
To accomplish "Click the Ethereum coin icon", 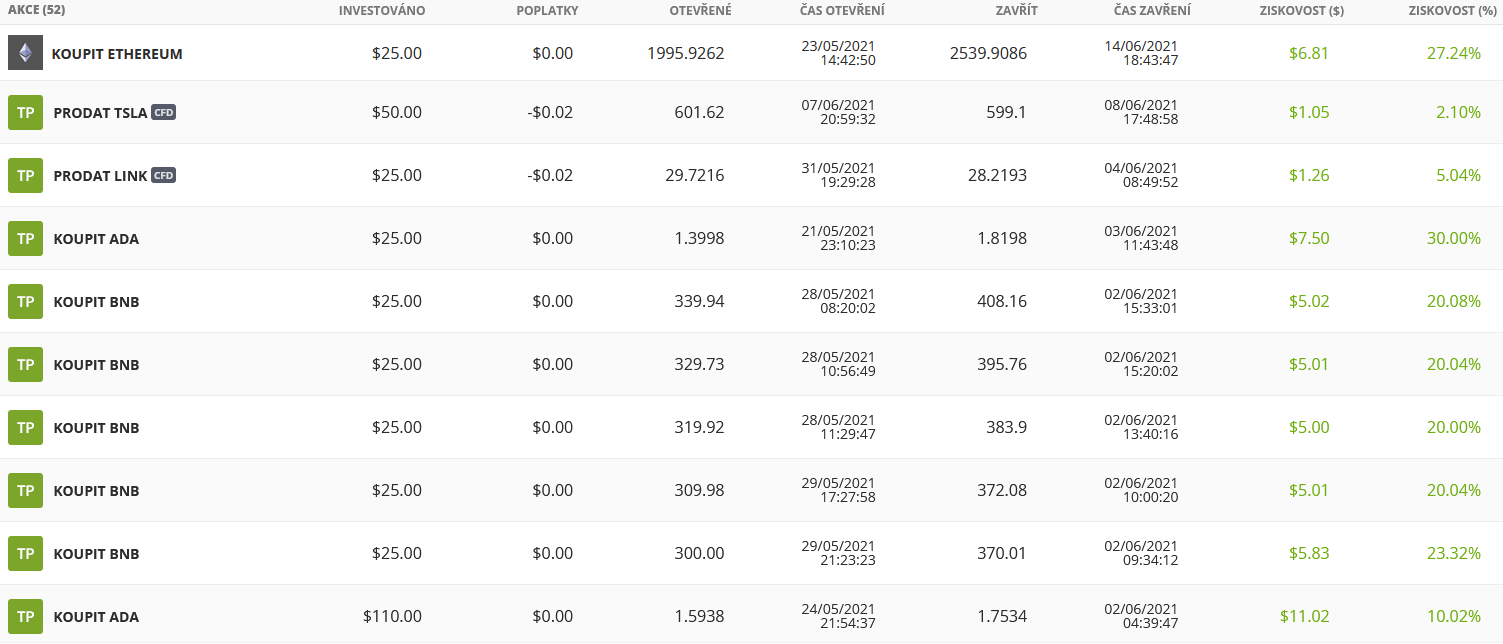I will [x=25, y=53].
